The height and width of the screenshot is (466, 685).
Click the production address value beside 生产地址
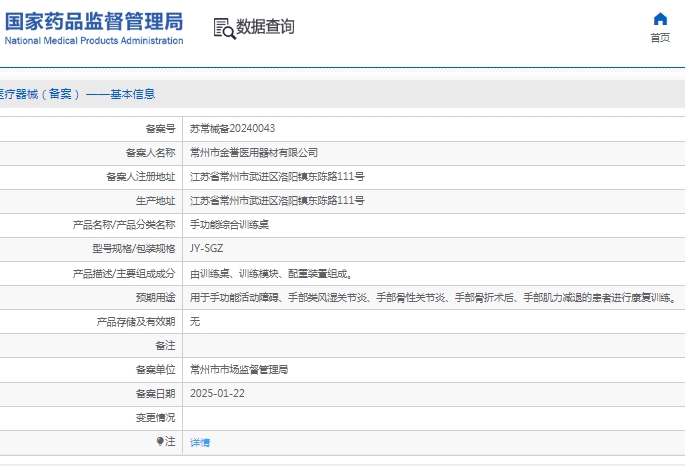pyautogui.click(x=277, y=200)
